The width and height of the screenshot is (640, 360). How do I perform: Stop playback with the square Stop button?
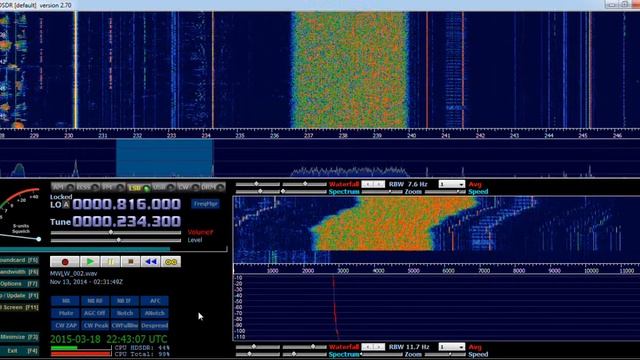pyautogui.click(x=131, y=262)
